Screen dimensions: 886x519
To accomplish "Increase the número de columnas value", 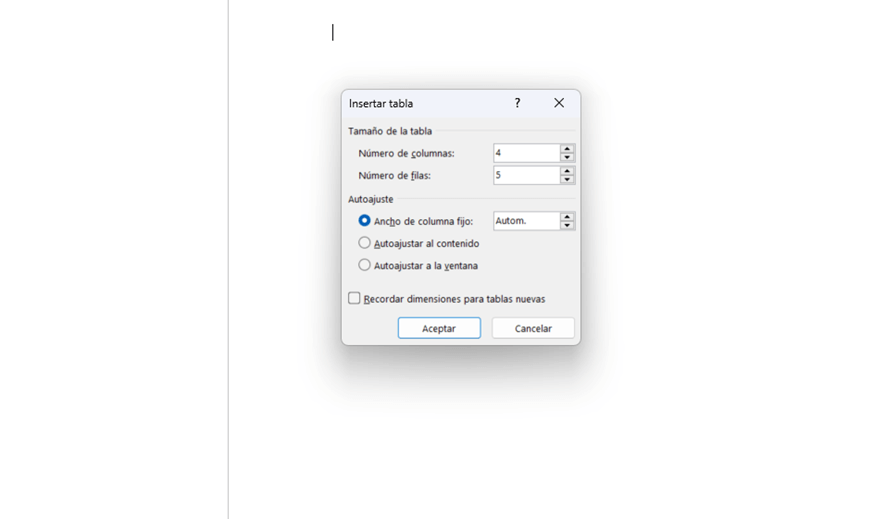I will (x=567, y=149).
